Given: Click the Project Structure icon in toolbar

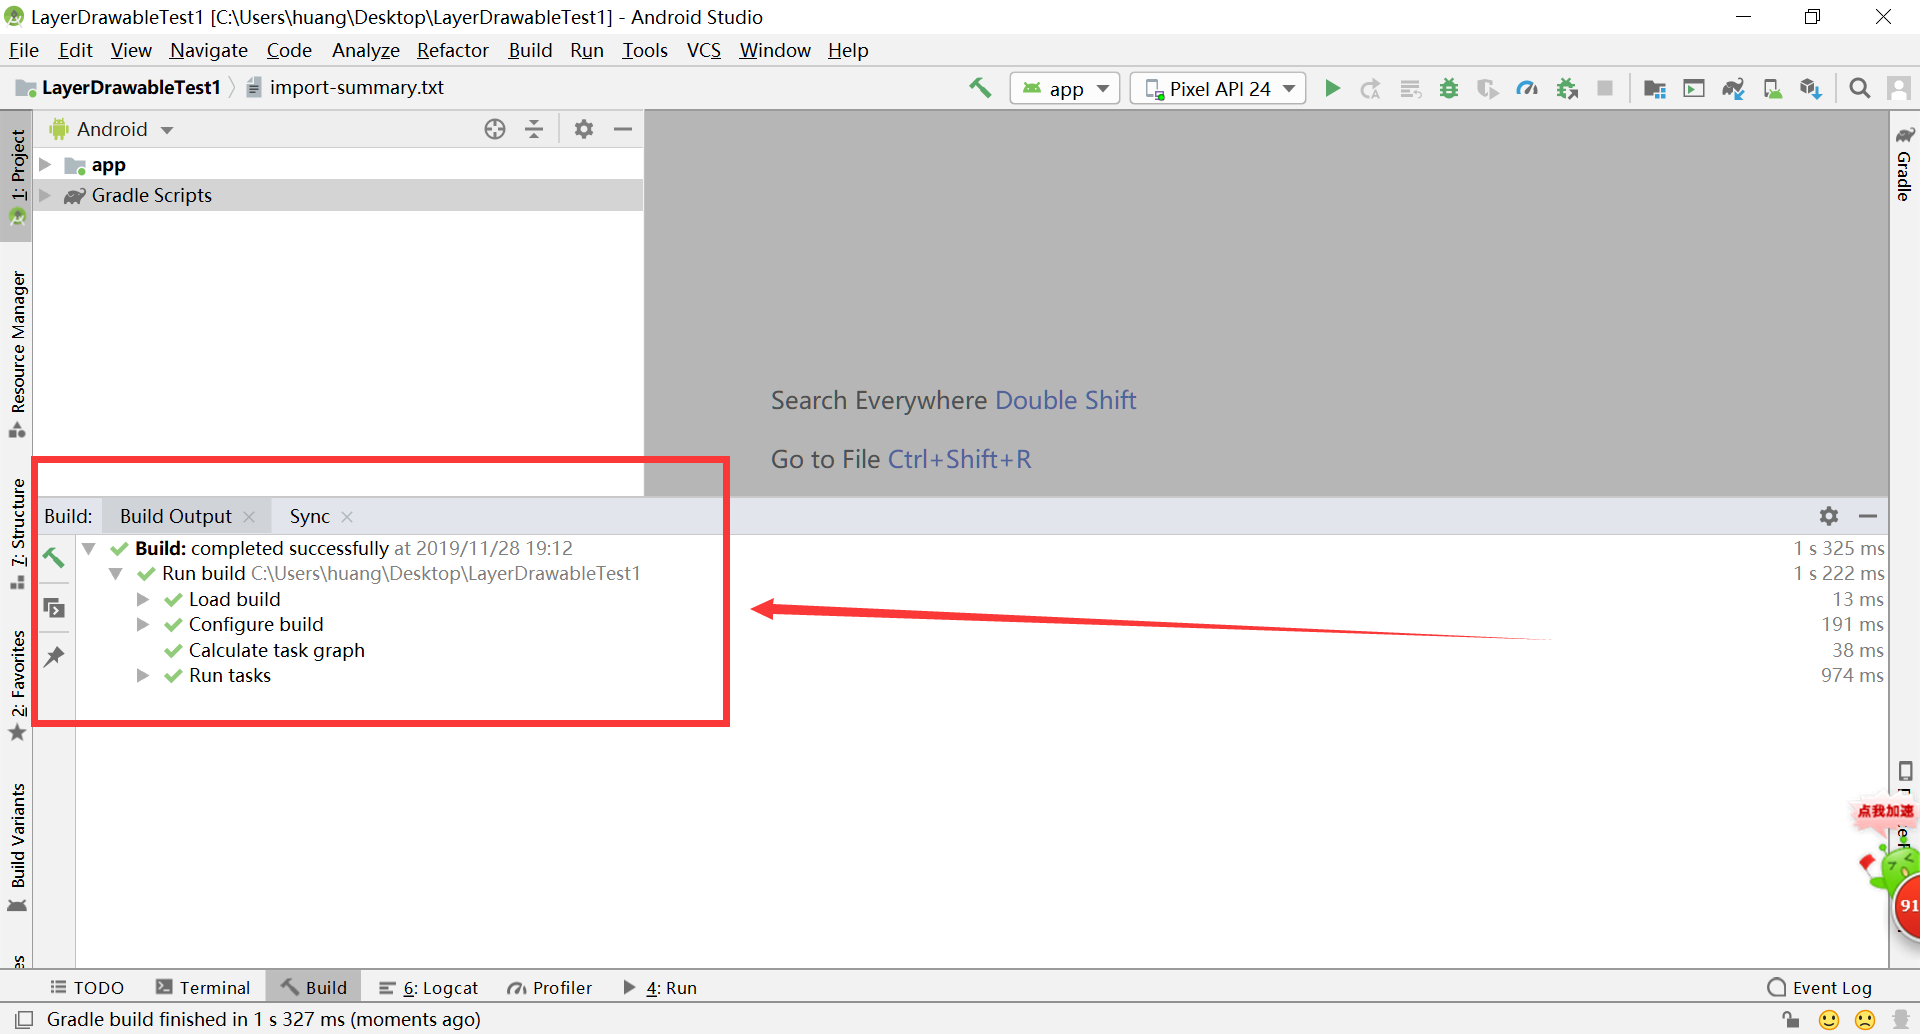Looking at the screenshot, I should pos(1655,88).
